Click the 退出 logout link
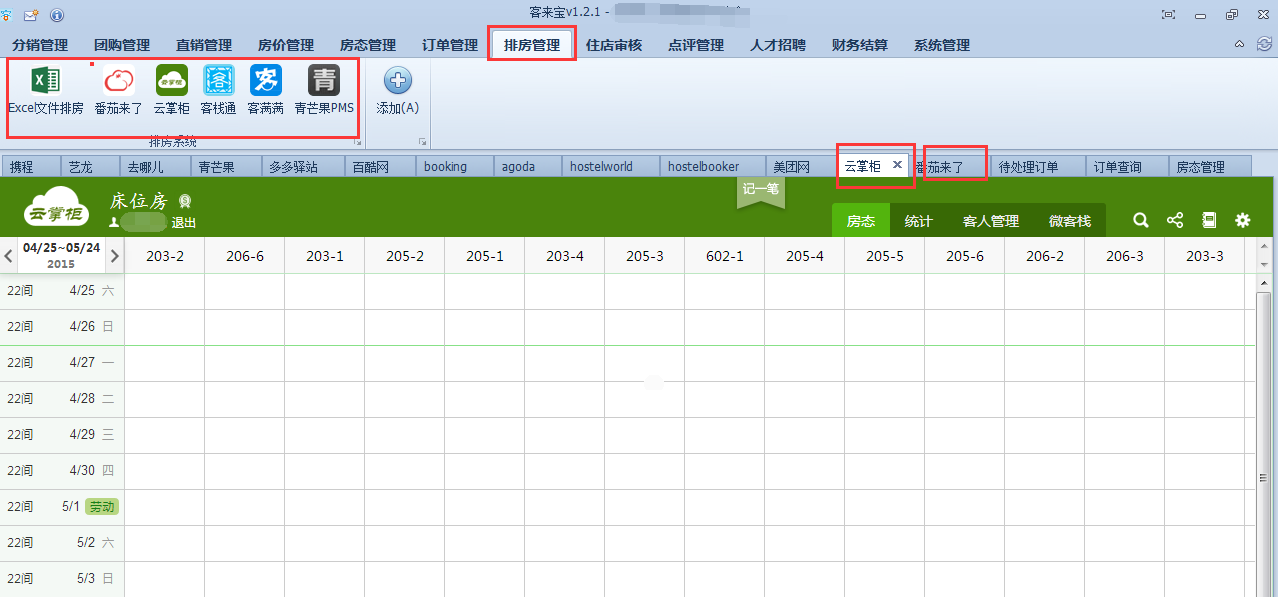The width and height of the screenshot is (1278, 597). click(x=184, y=223)
